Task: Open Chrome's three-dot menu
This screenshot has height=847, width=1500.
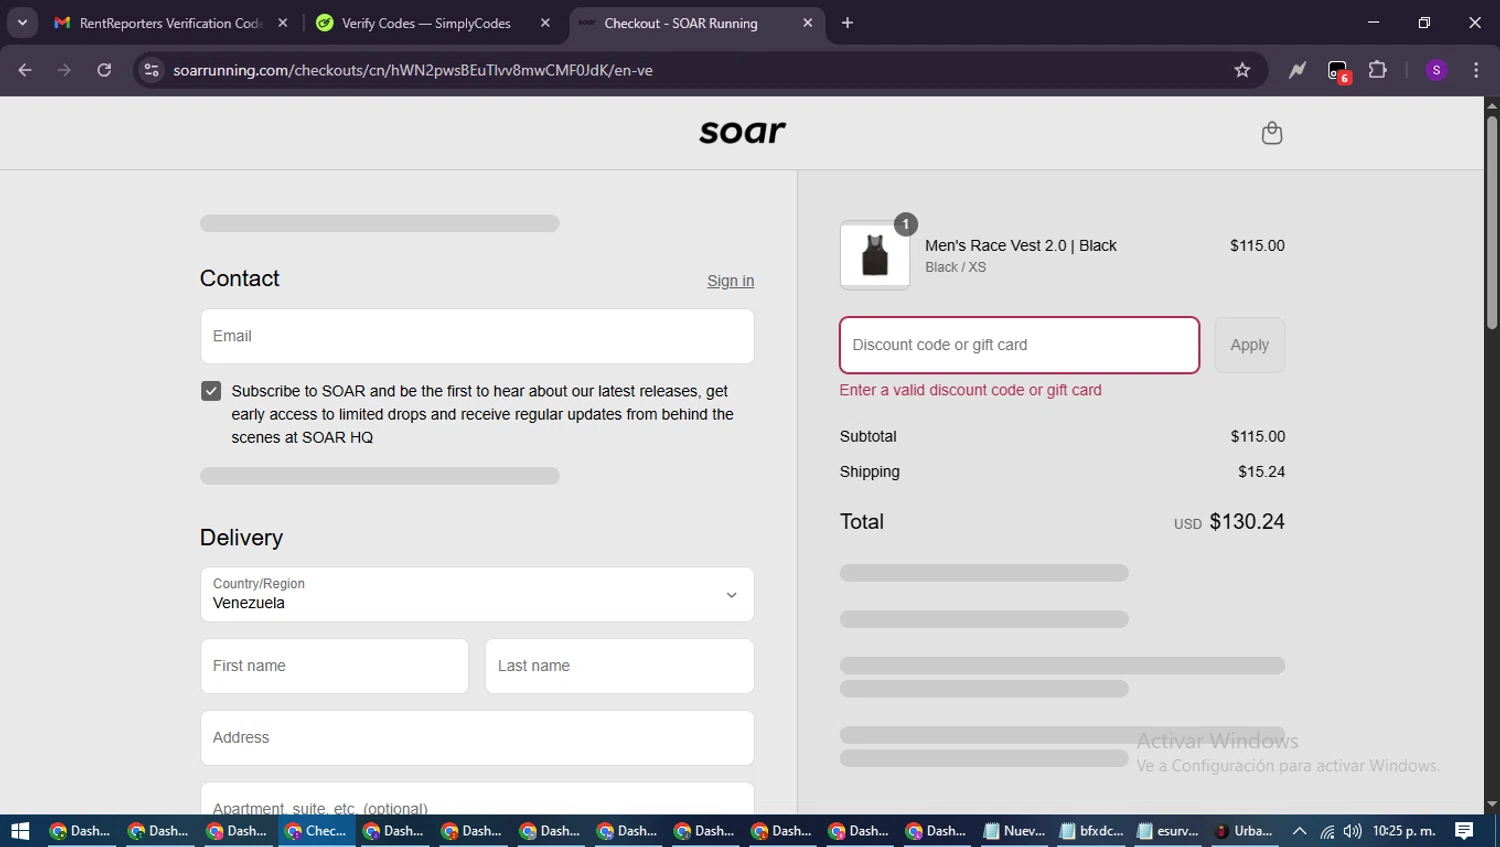Action: pos(1476,70)
